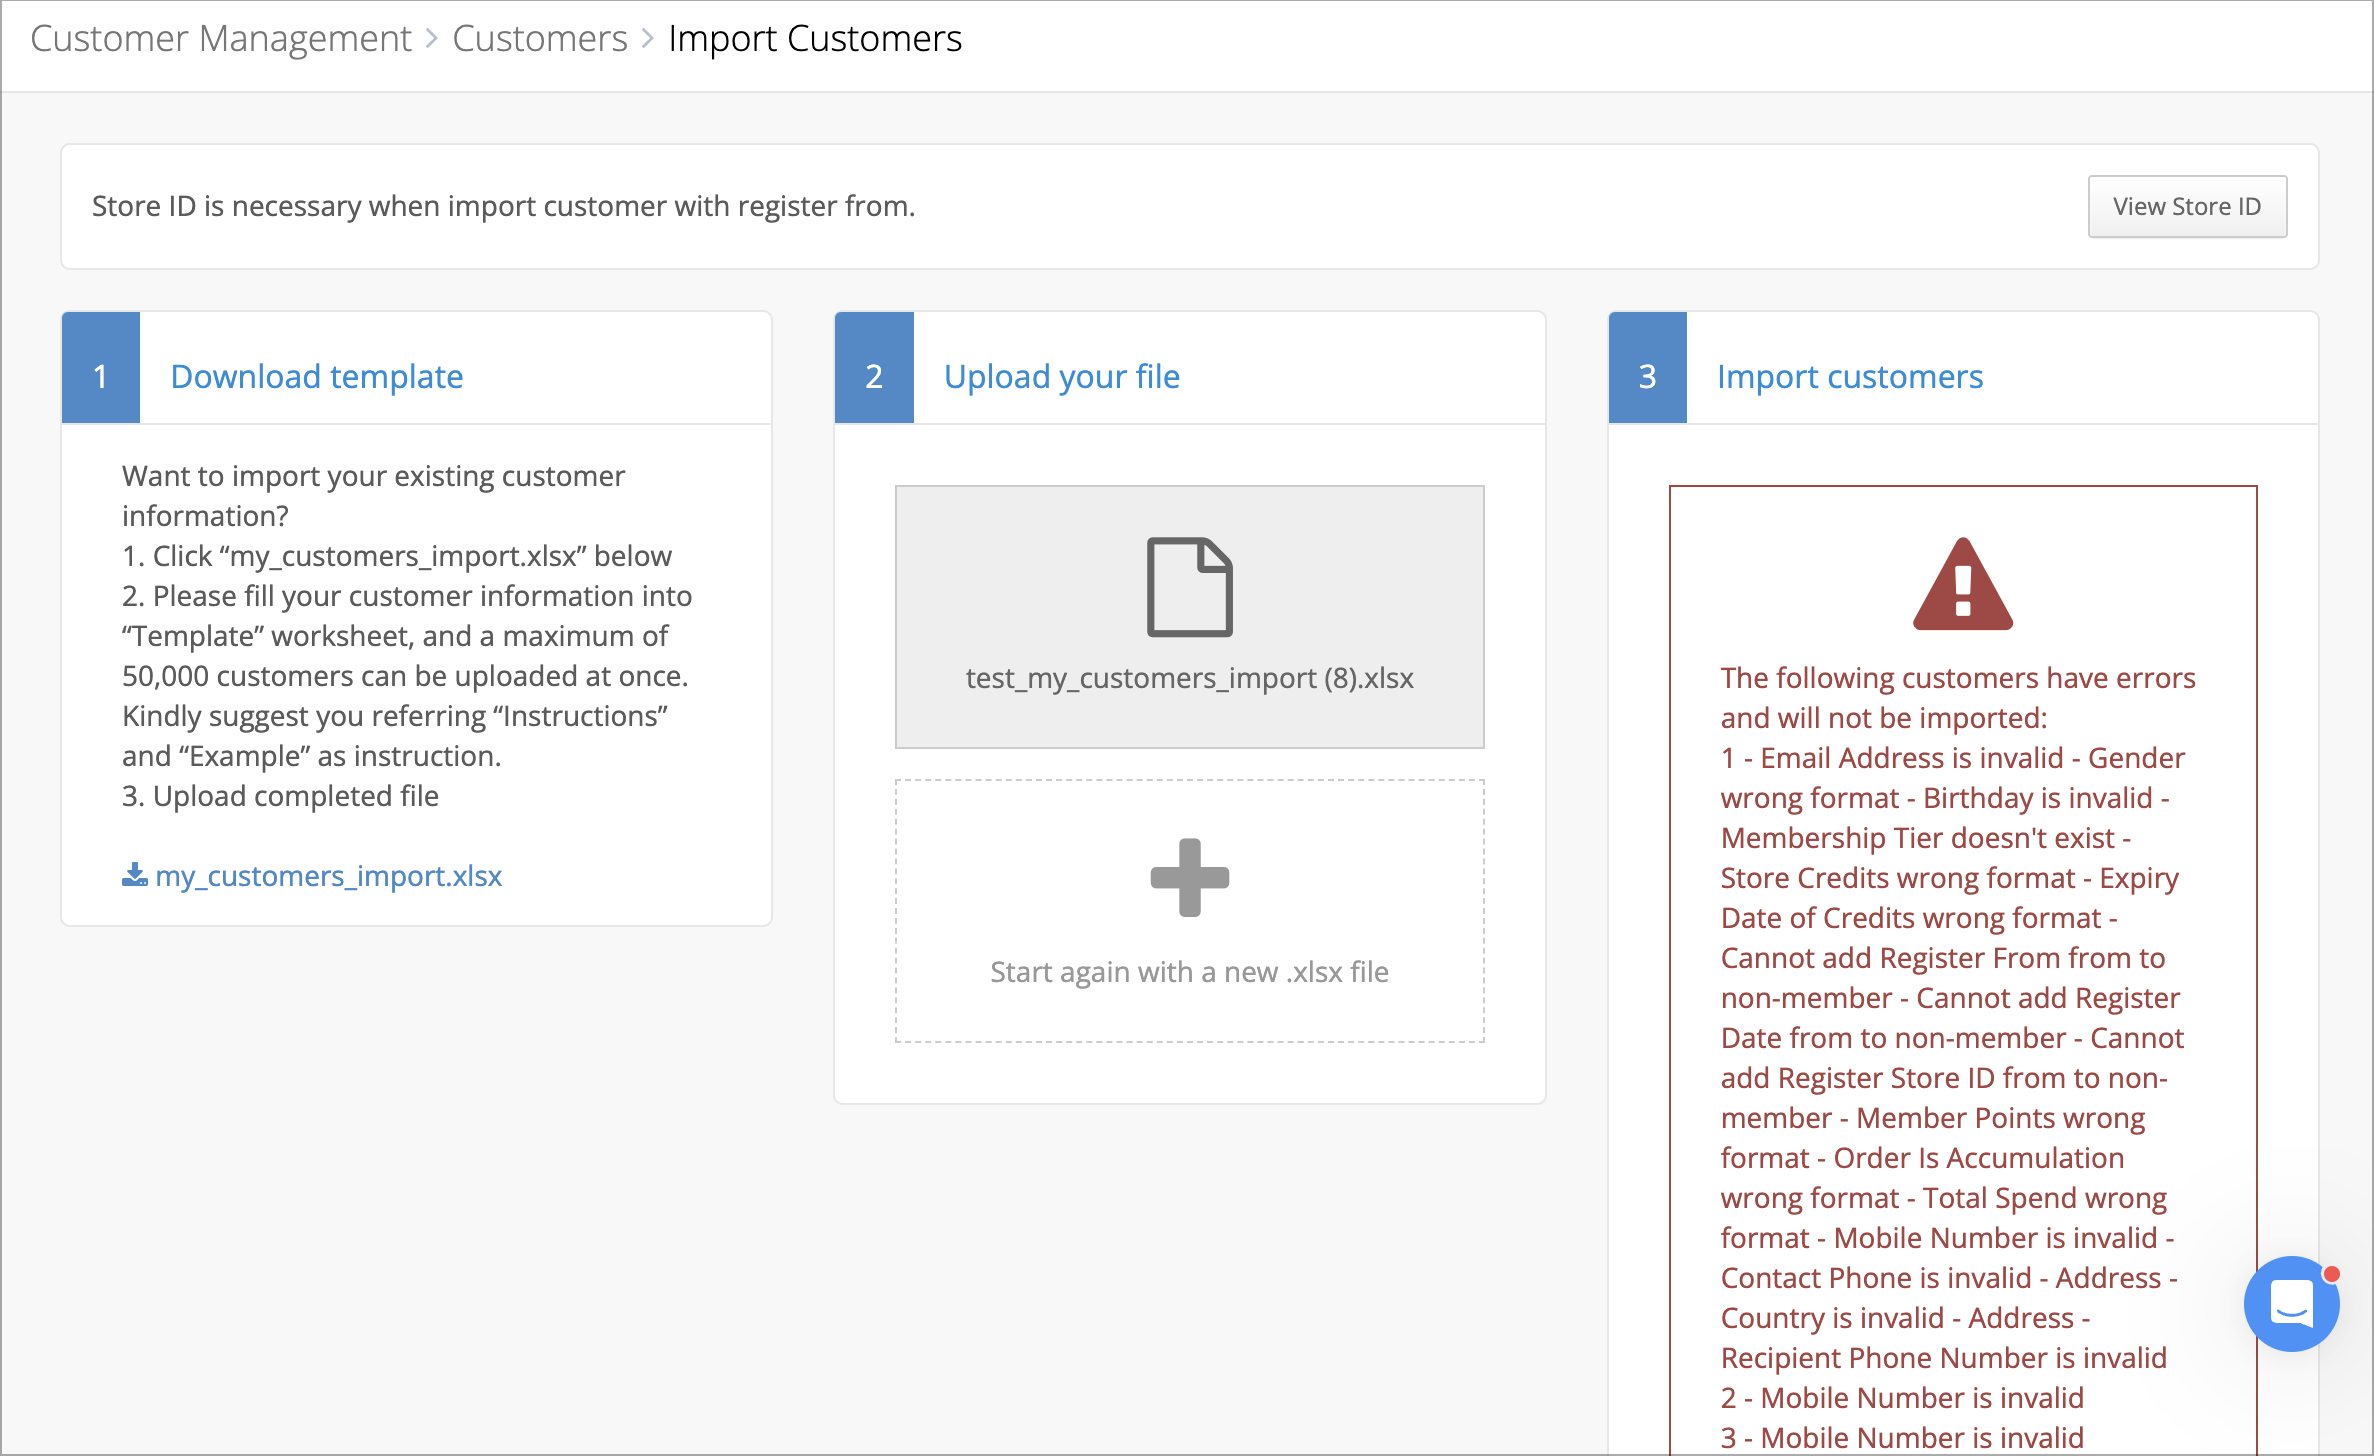Click the download arrow icon beside template link
The height and width of the screenshot is (1456, 2374).
pyautogui.click(x=134, y=875)
